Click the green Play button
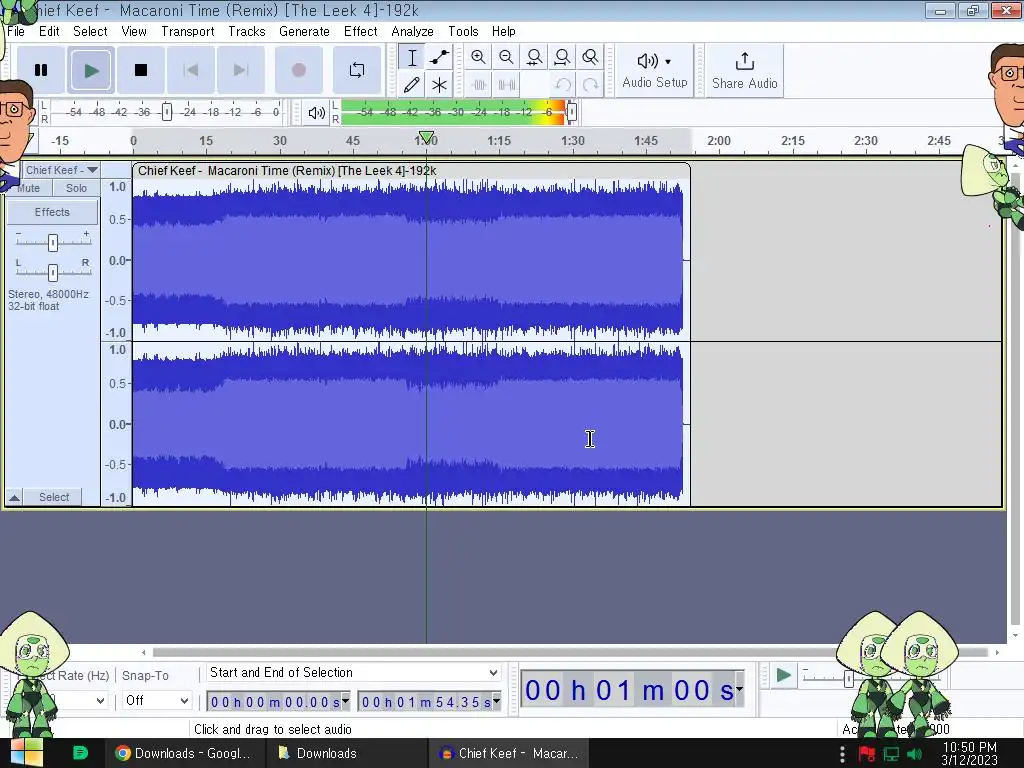Viewport: 1024px width, 768px height. tap(91, 70)
